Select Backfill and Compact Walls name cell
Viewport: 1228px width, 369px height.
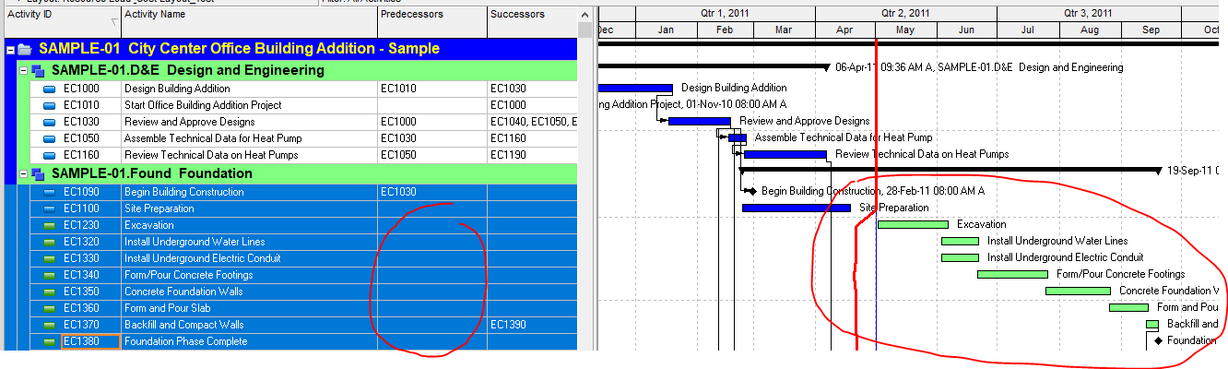249,325
